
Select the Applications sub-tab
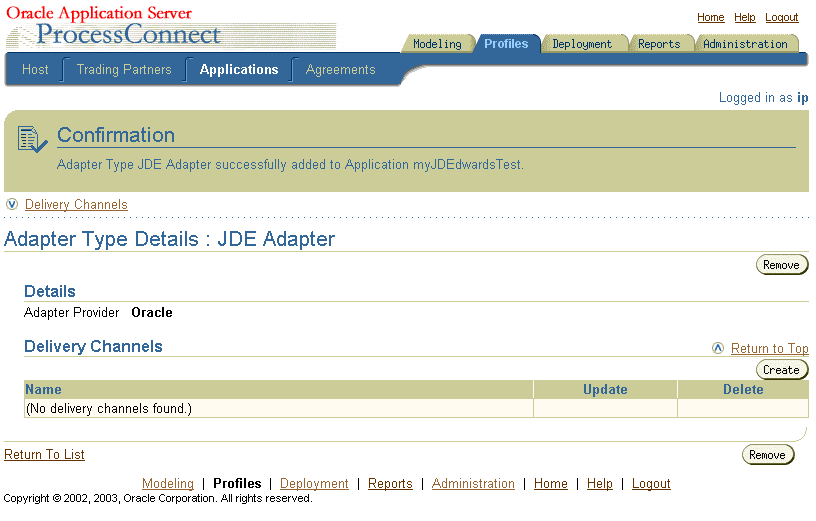pos(239,69)
